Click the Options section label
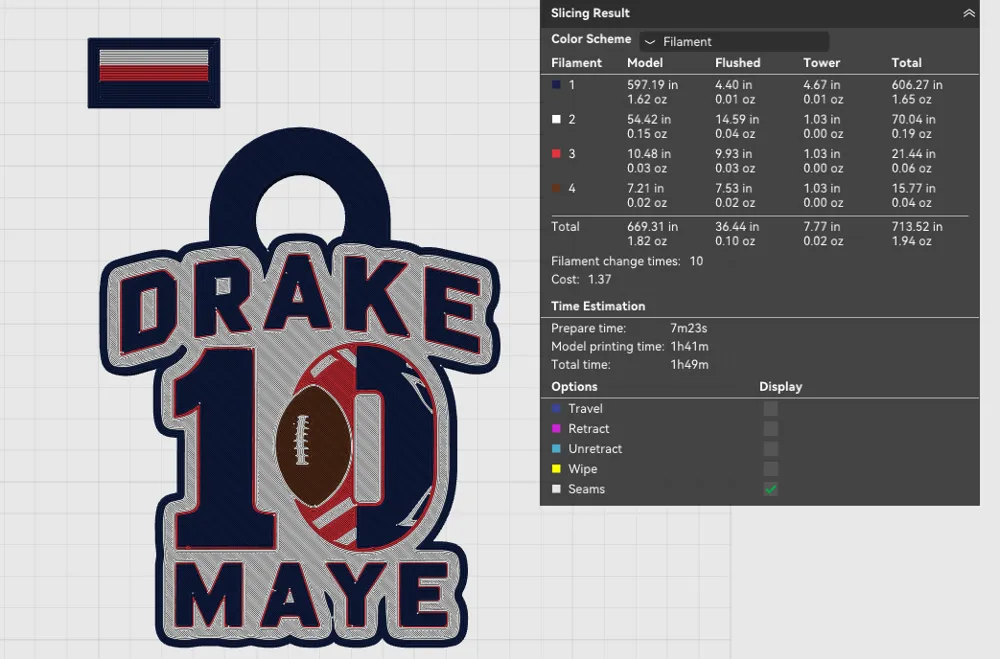The height and width of the screenshot is (659, 1000). pos(574,386)
